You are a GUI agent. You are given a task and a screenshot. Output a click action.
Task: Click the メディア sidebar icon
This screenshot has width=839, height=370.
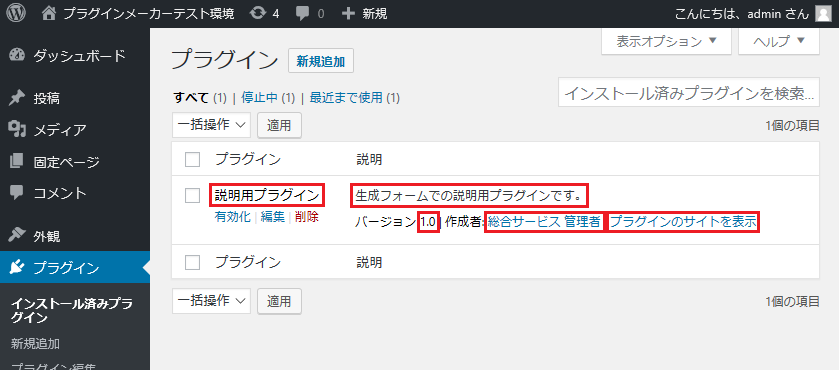click(17, 130)
